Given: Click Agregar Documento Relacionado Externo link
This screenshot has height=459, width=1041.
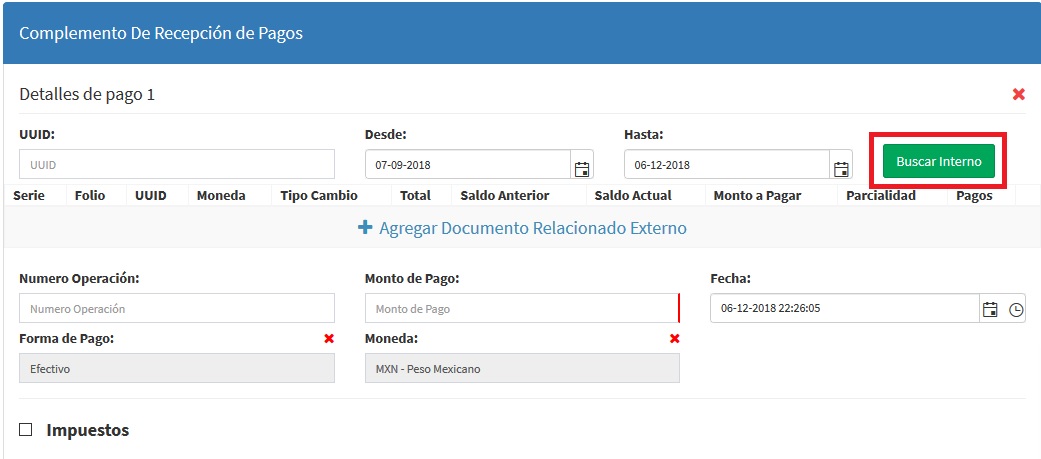Looking at the screenshot, I should pyautogui.click(x=532, y=228).
